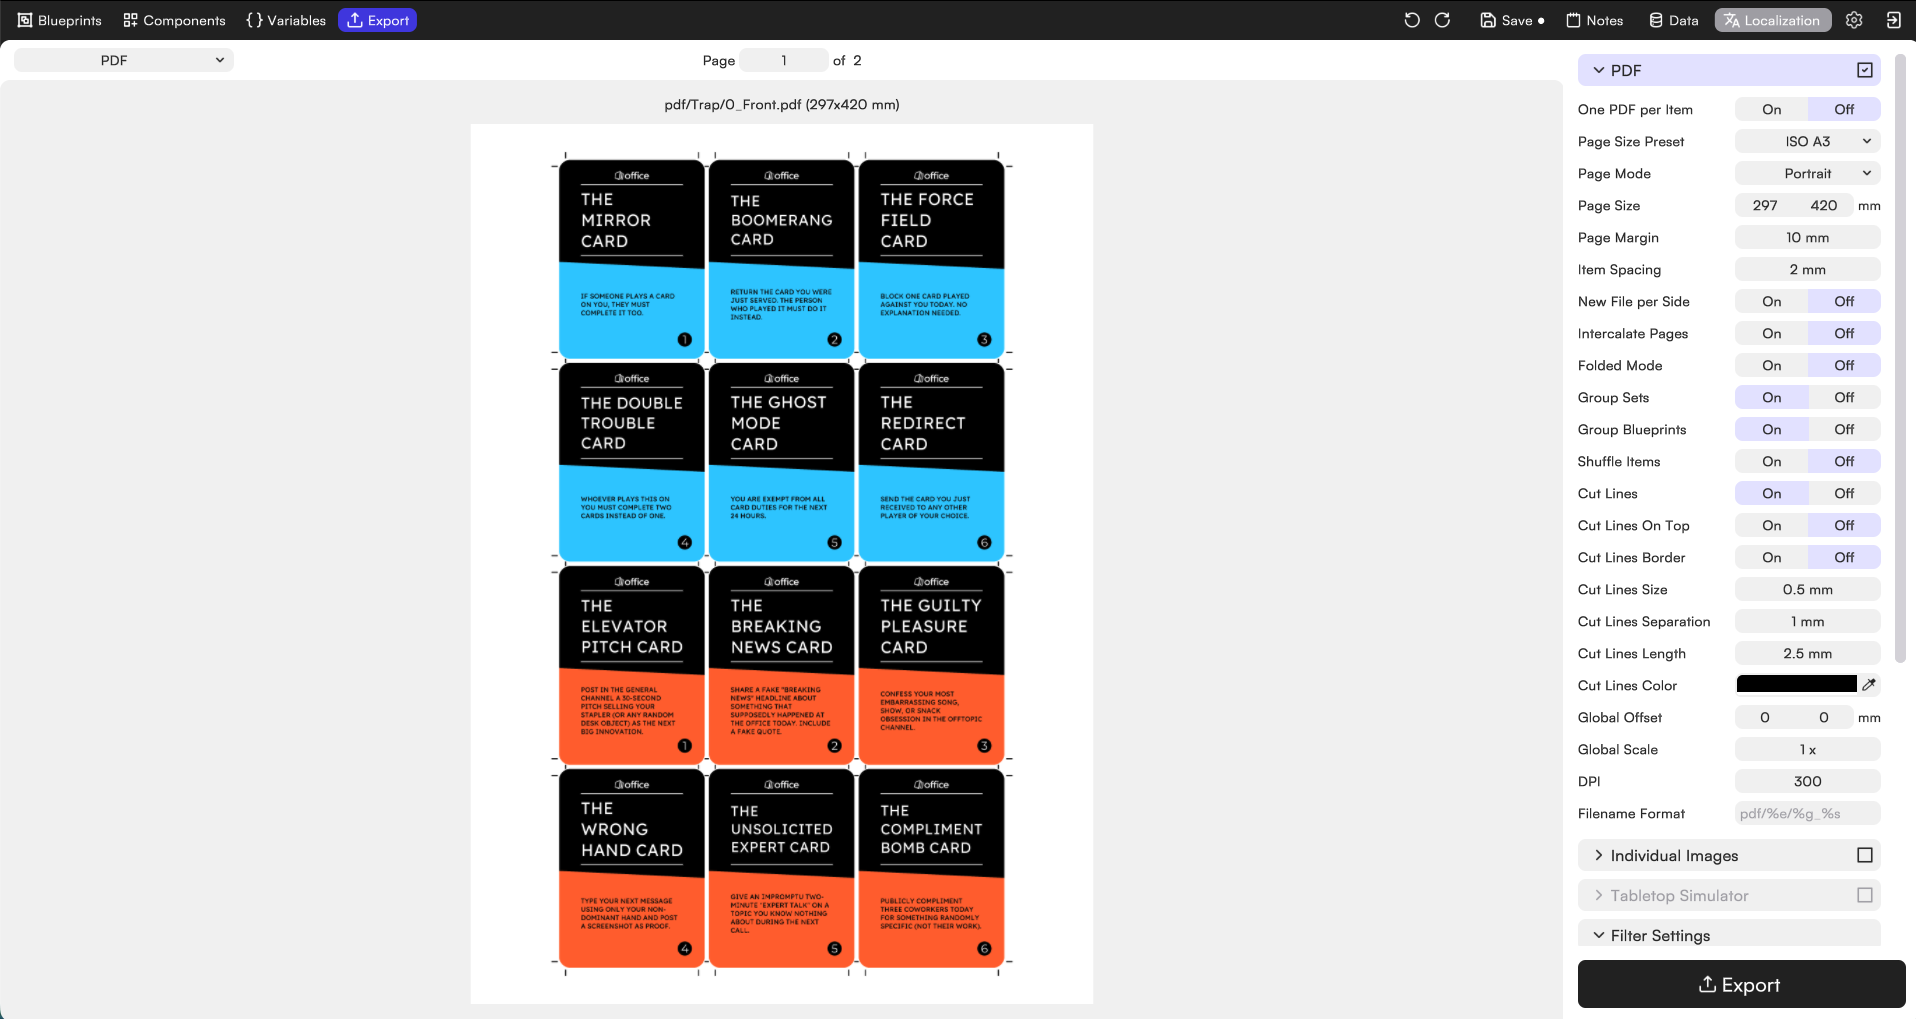Viewport: 1916px width, 1019px height.
Task: Collapse the Filter Settings section
Action: tap(1599, 935)
